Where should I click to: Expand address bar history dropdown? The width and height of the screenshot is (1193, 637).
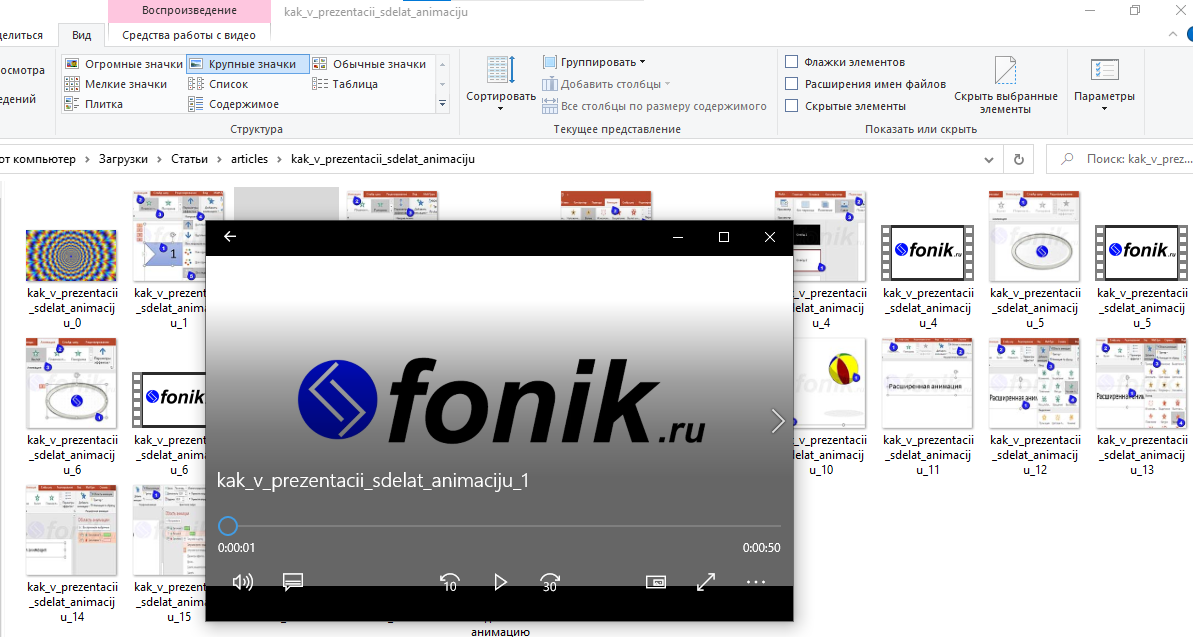[988, 160]
